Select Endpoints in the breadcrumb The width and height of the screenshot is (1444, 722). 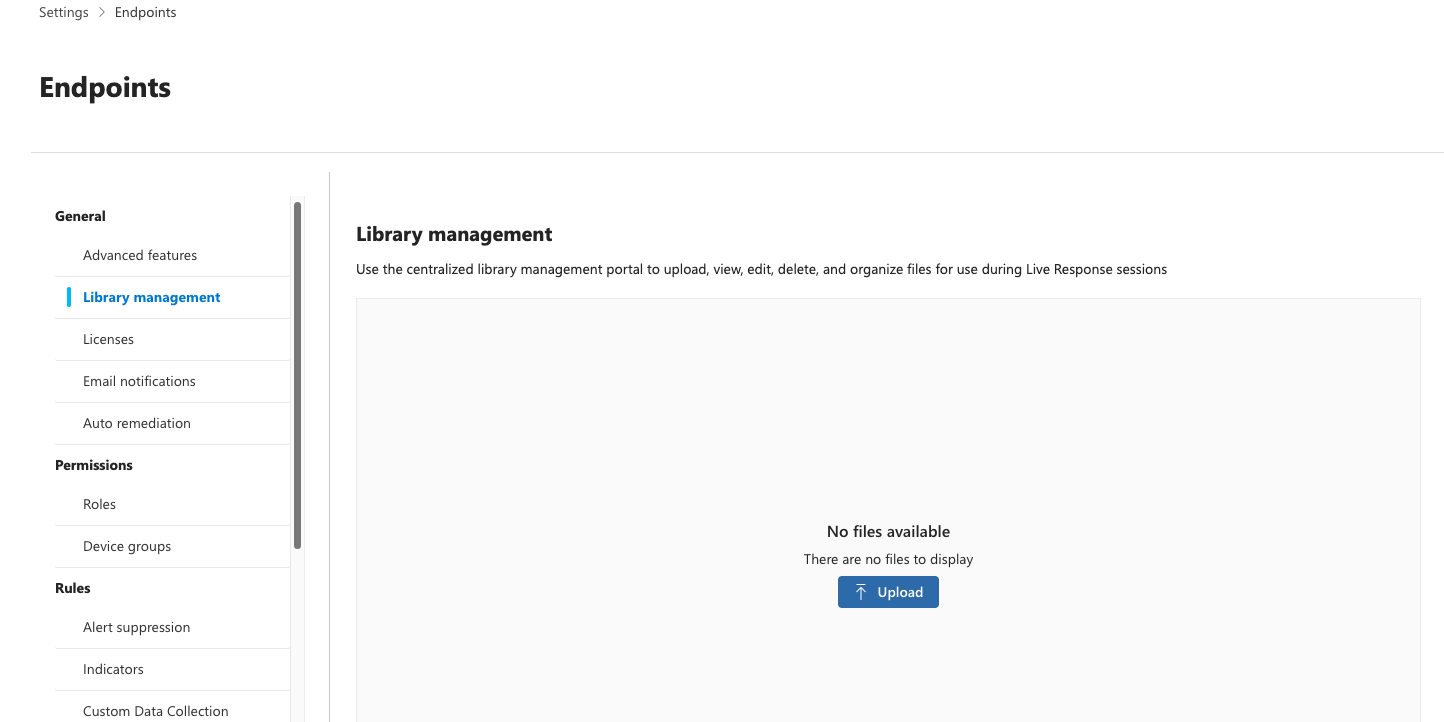[146, 12]
